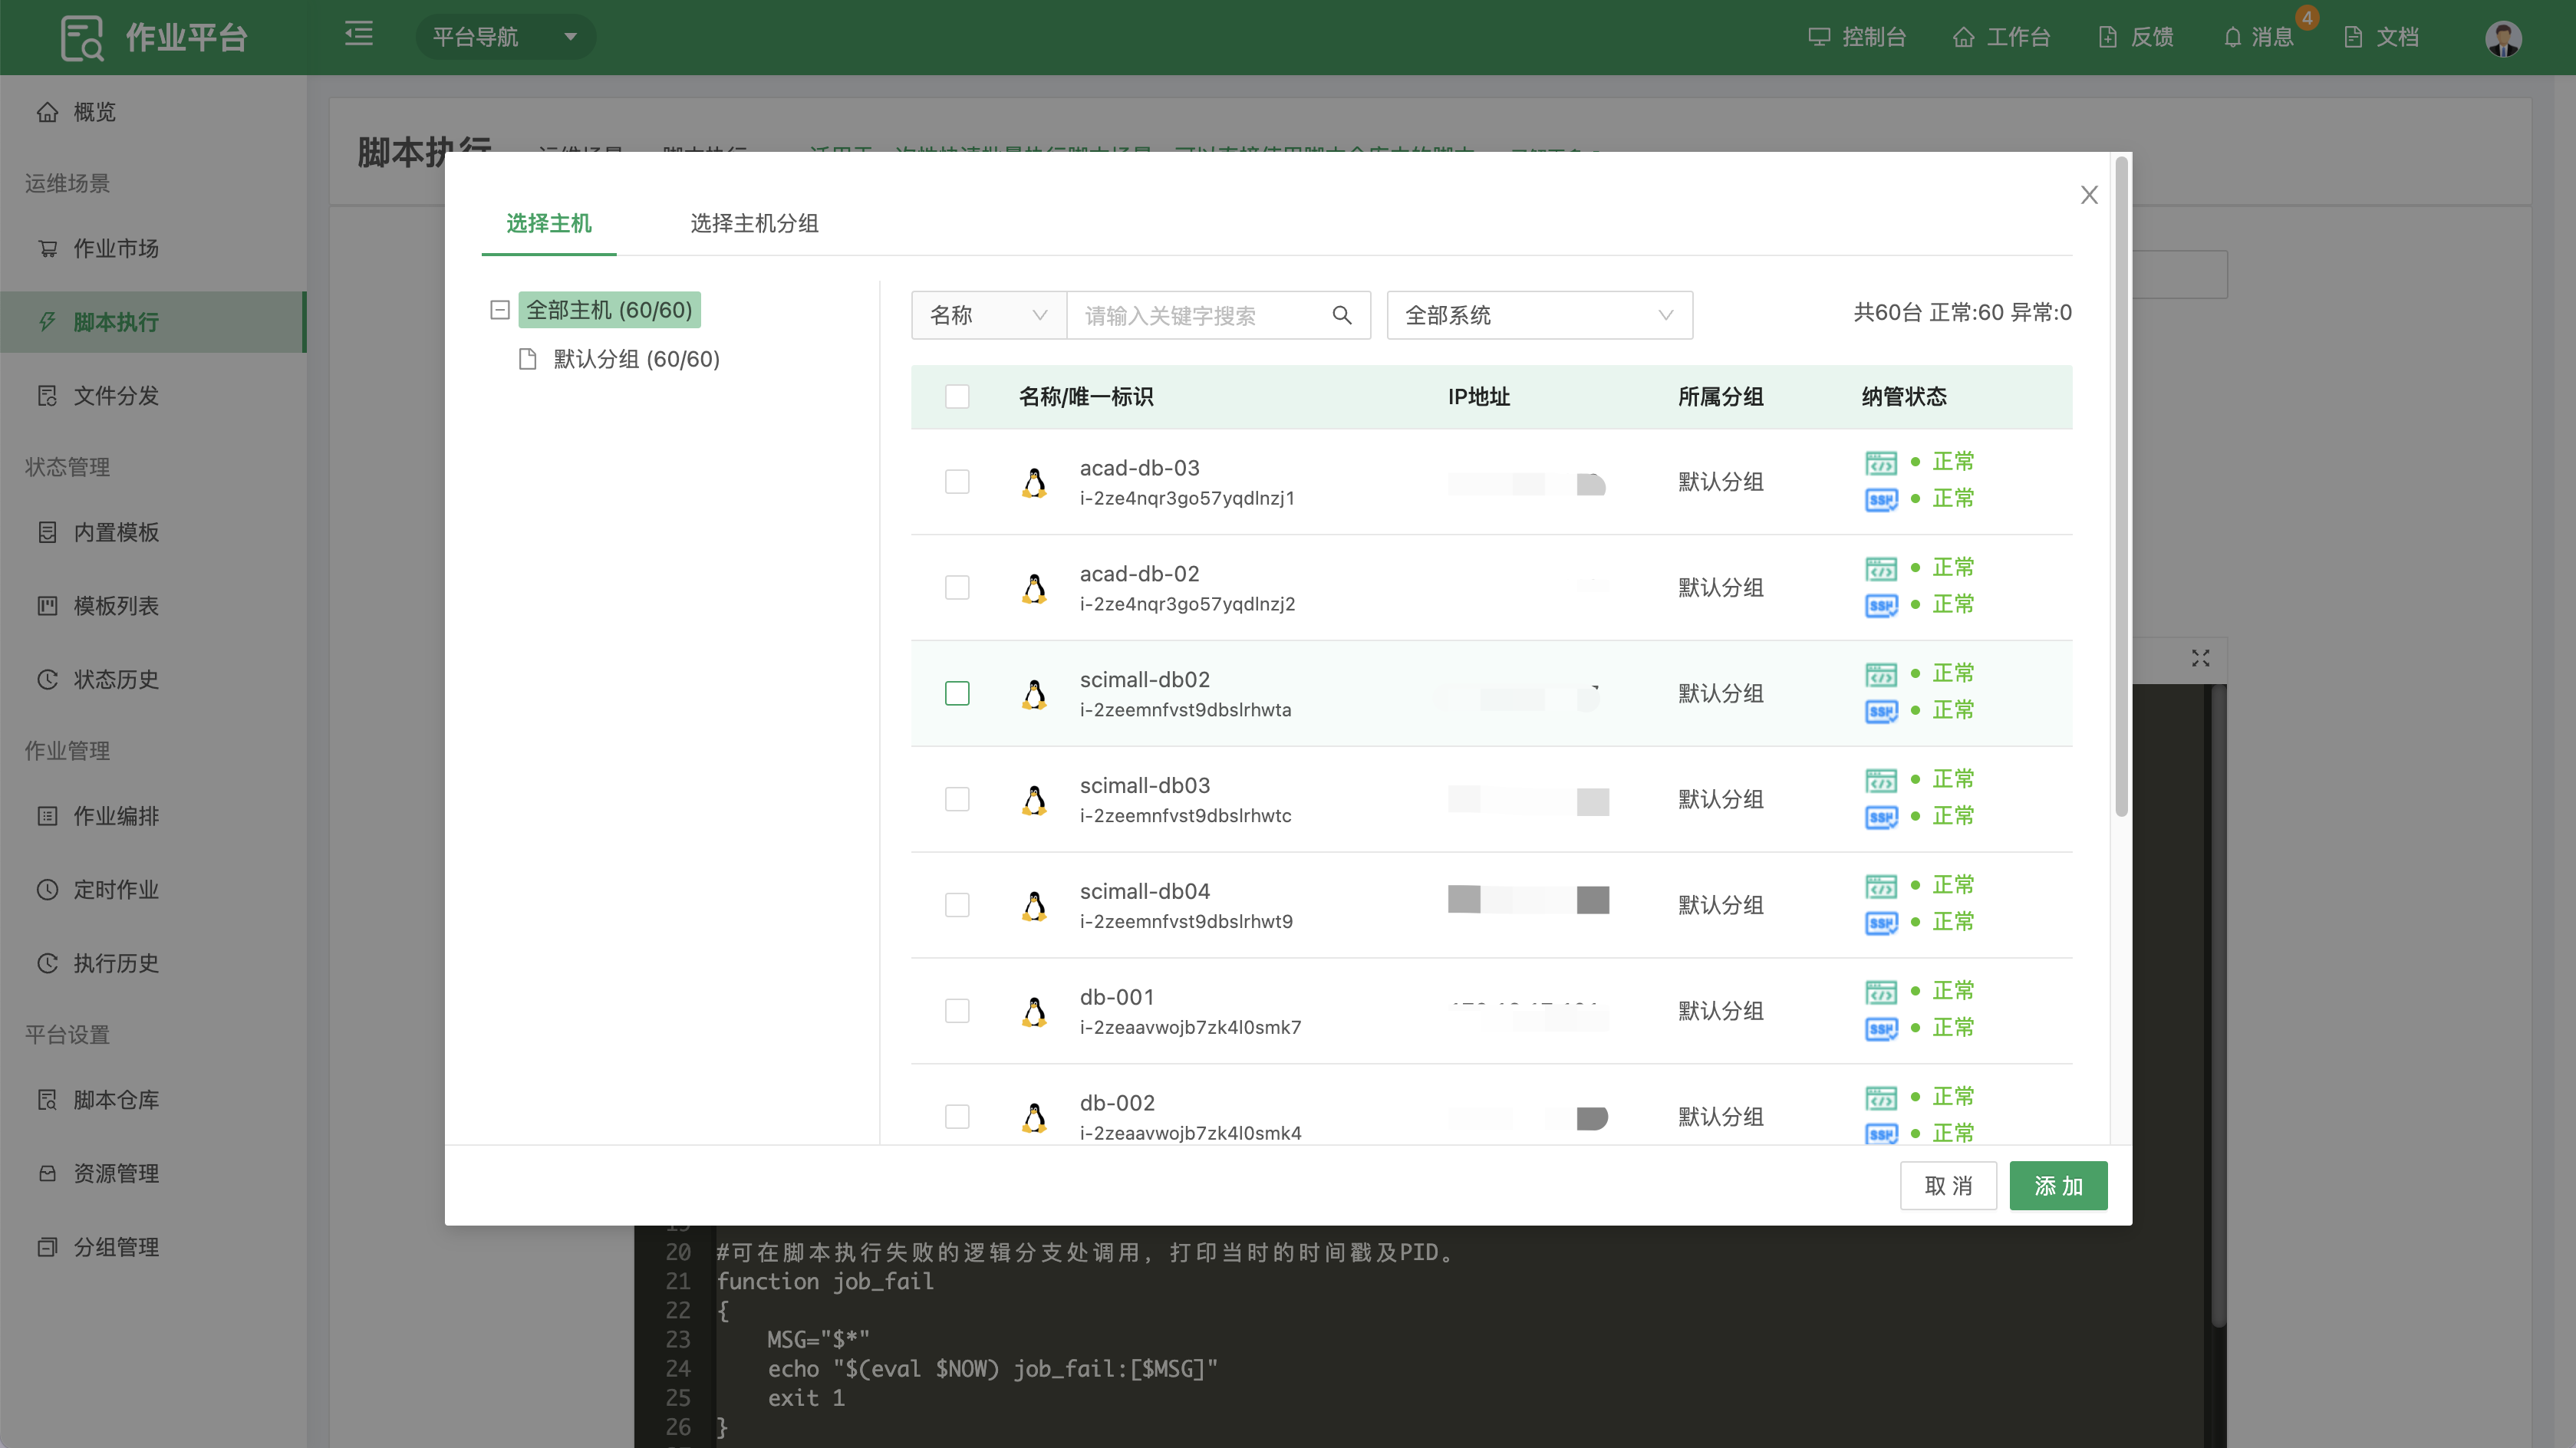Toggle the select-all header checkbox

[957, 397]
